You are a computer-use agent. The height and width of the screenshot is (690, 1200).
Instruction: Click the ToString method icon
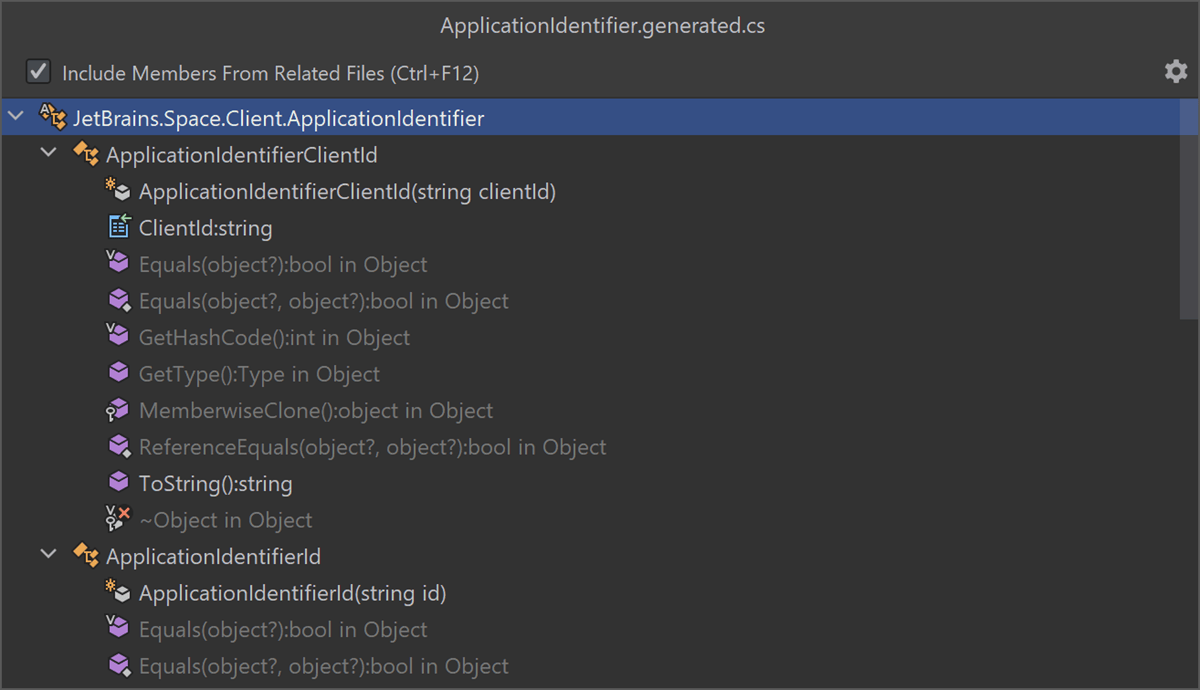[119, 483]
